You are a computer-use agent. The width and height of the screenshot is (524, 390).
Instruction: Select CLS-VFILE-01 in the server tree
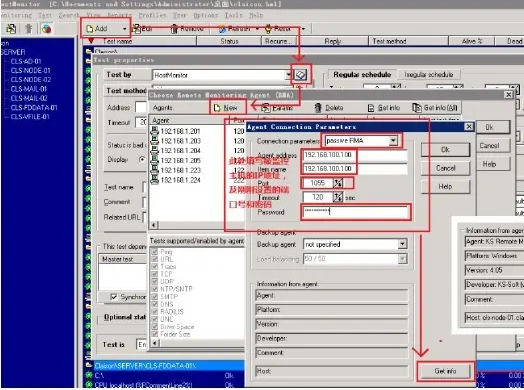30,117
